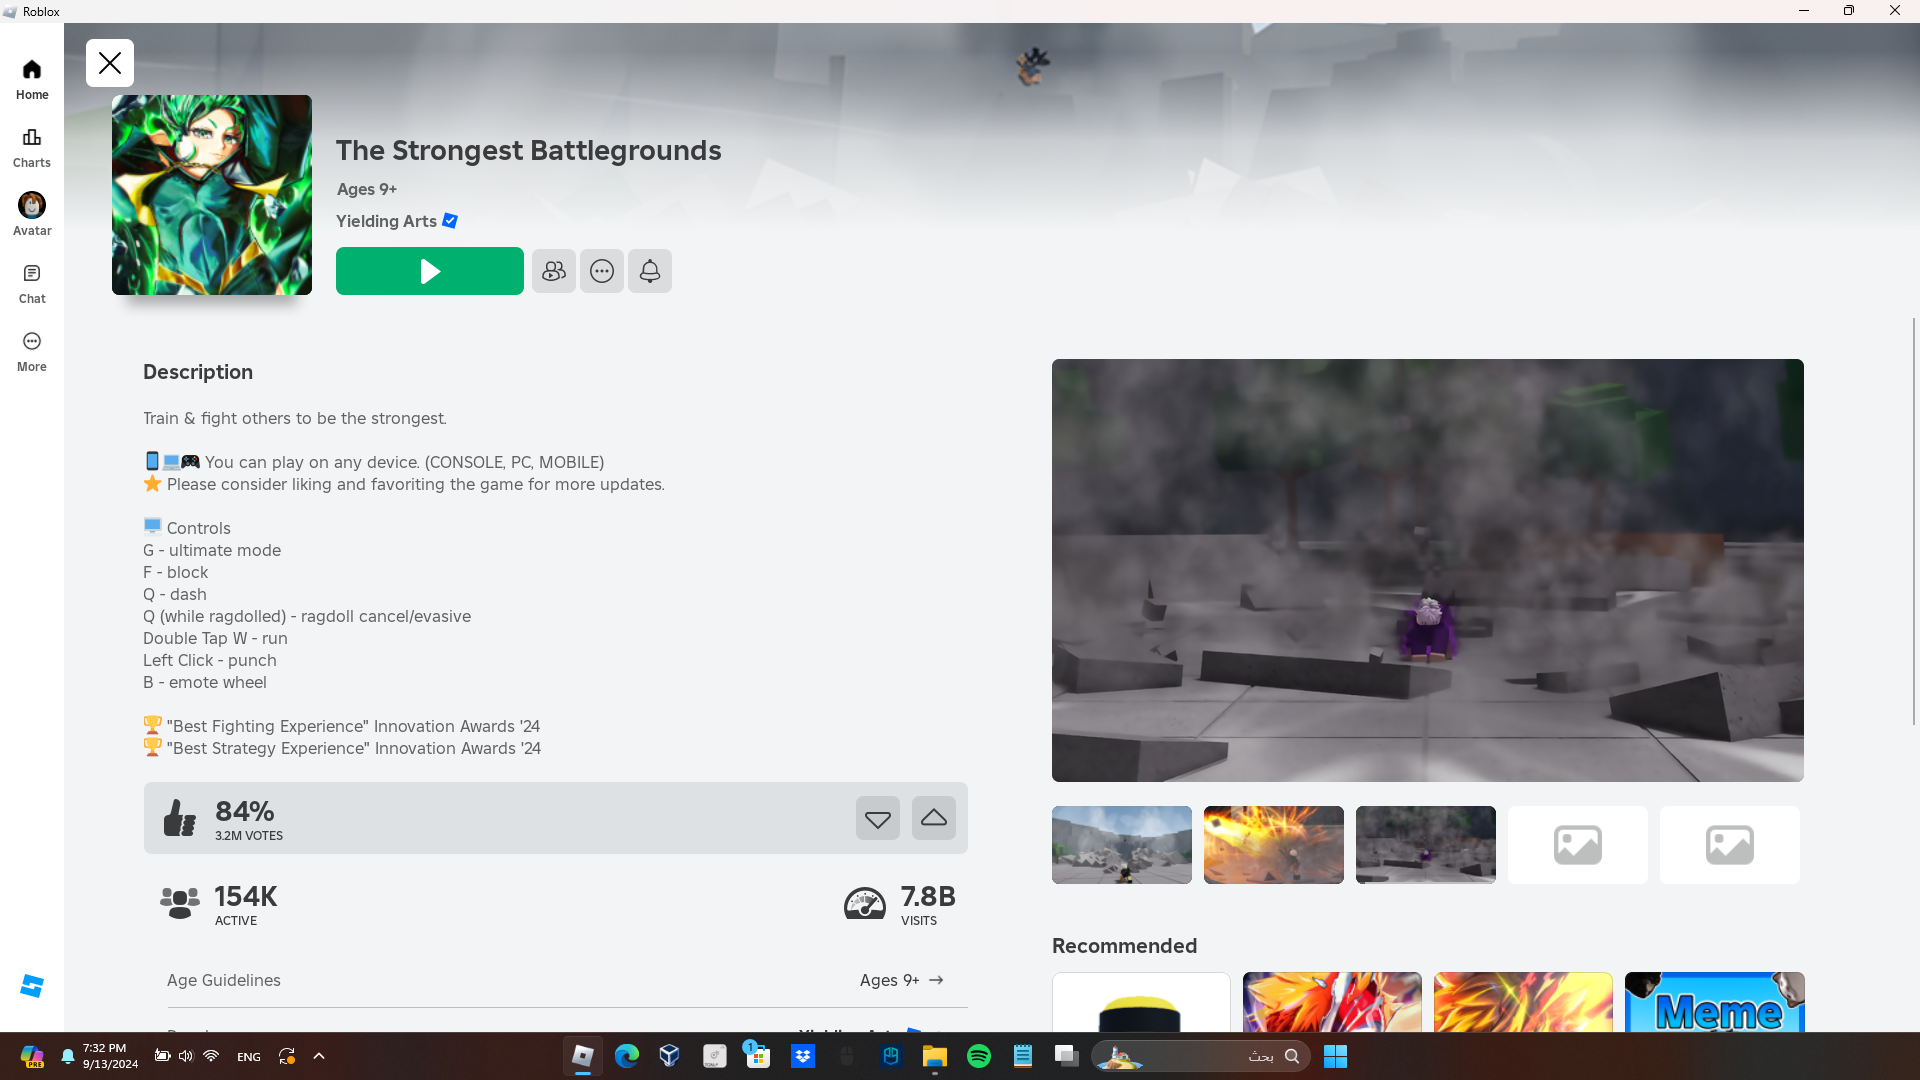The height and width of the screenshot is (1080, 1920).
Task: Click the game title The Strongest Battlegrounds
Action: pyautogui.click(x=529, y=150)
